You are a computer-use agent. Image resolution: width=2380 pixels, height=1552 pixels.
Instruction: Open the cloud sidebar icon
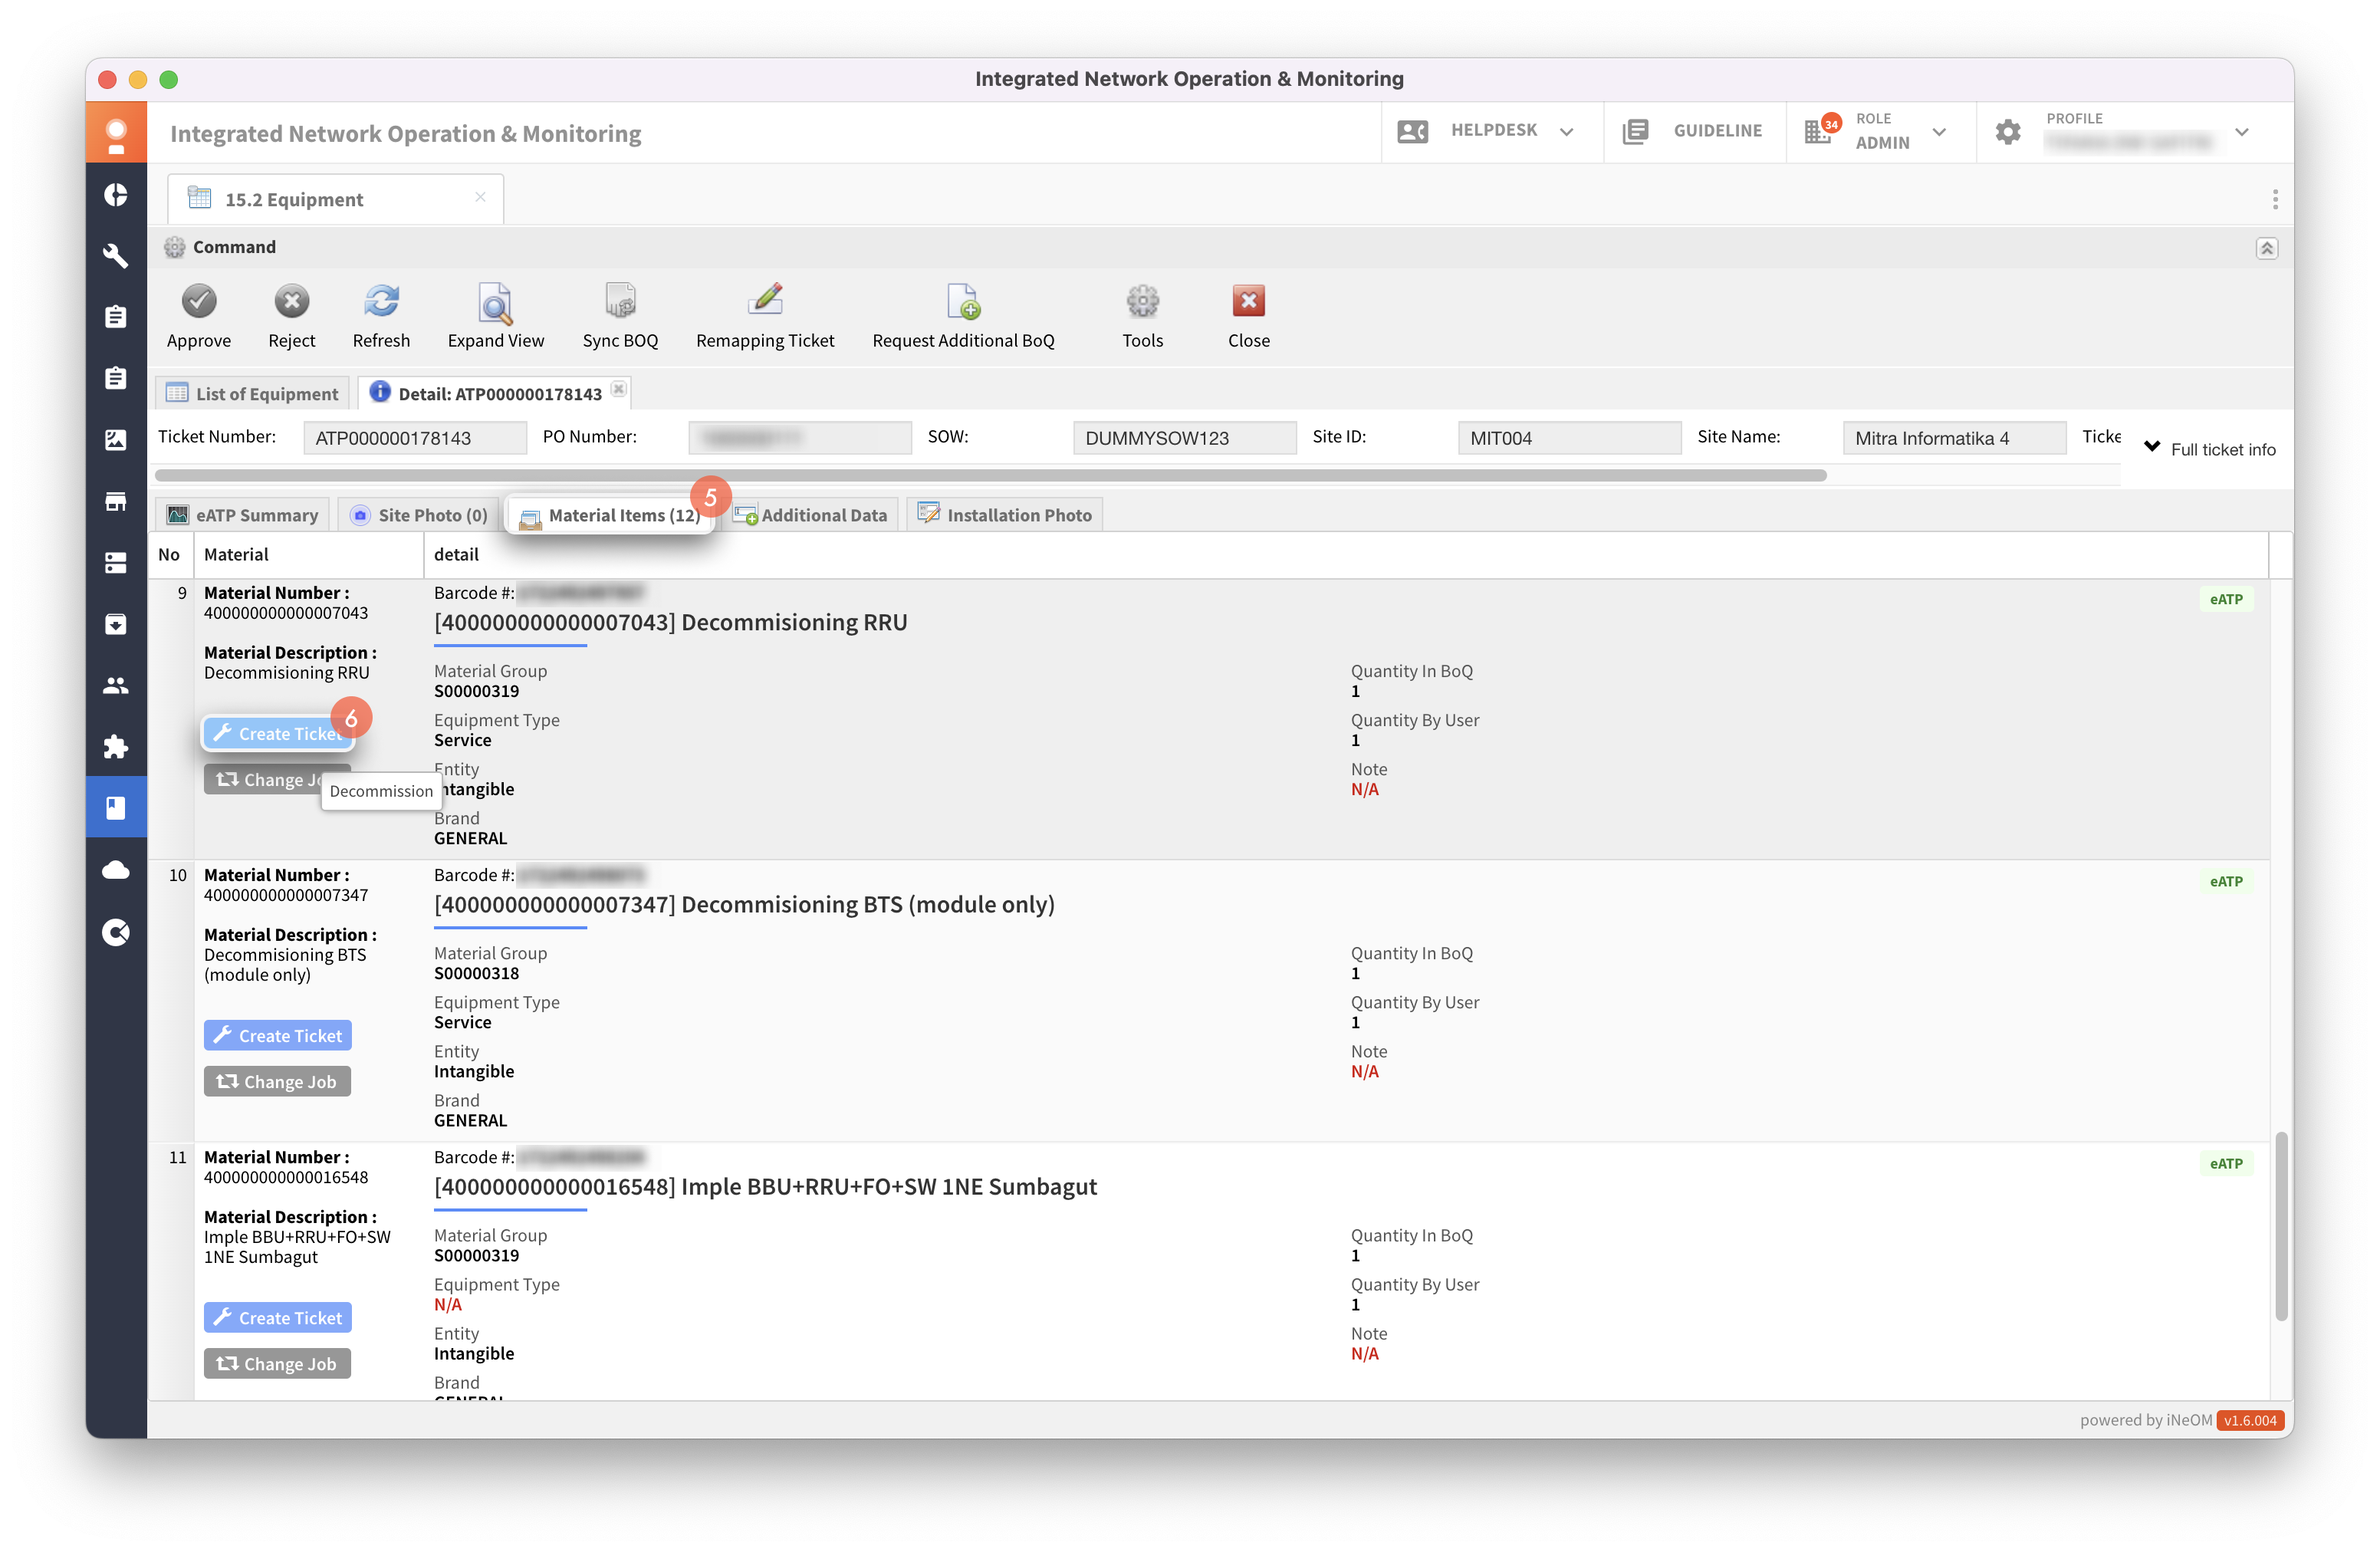pos(116,870)
